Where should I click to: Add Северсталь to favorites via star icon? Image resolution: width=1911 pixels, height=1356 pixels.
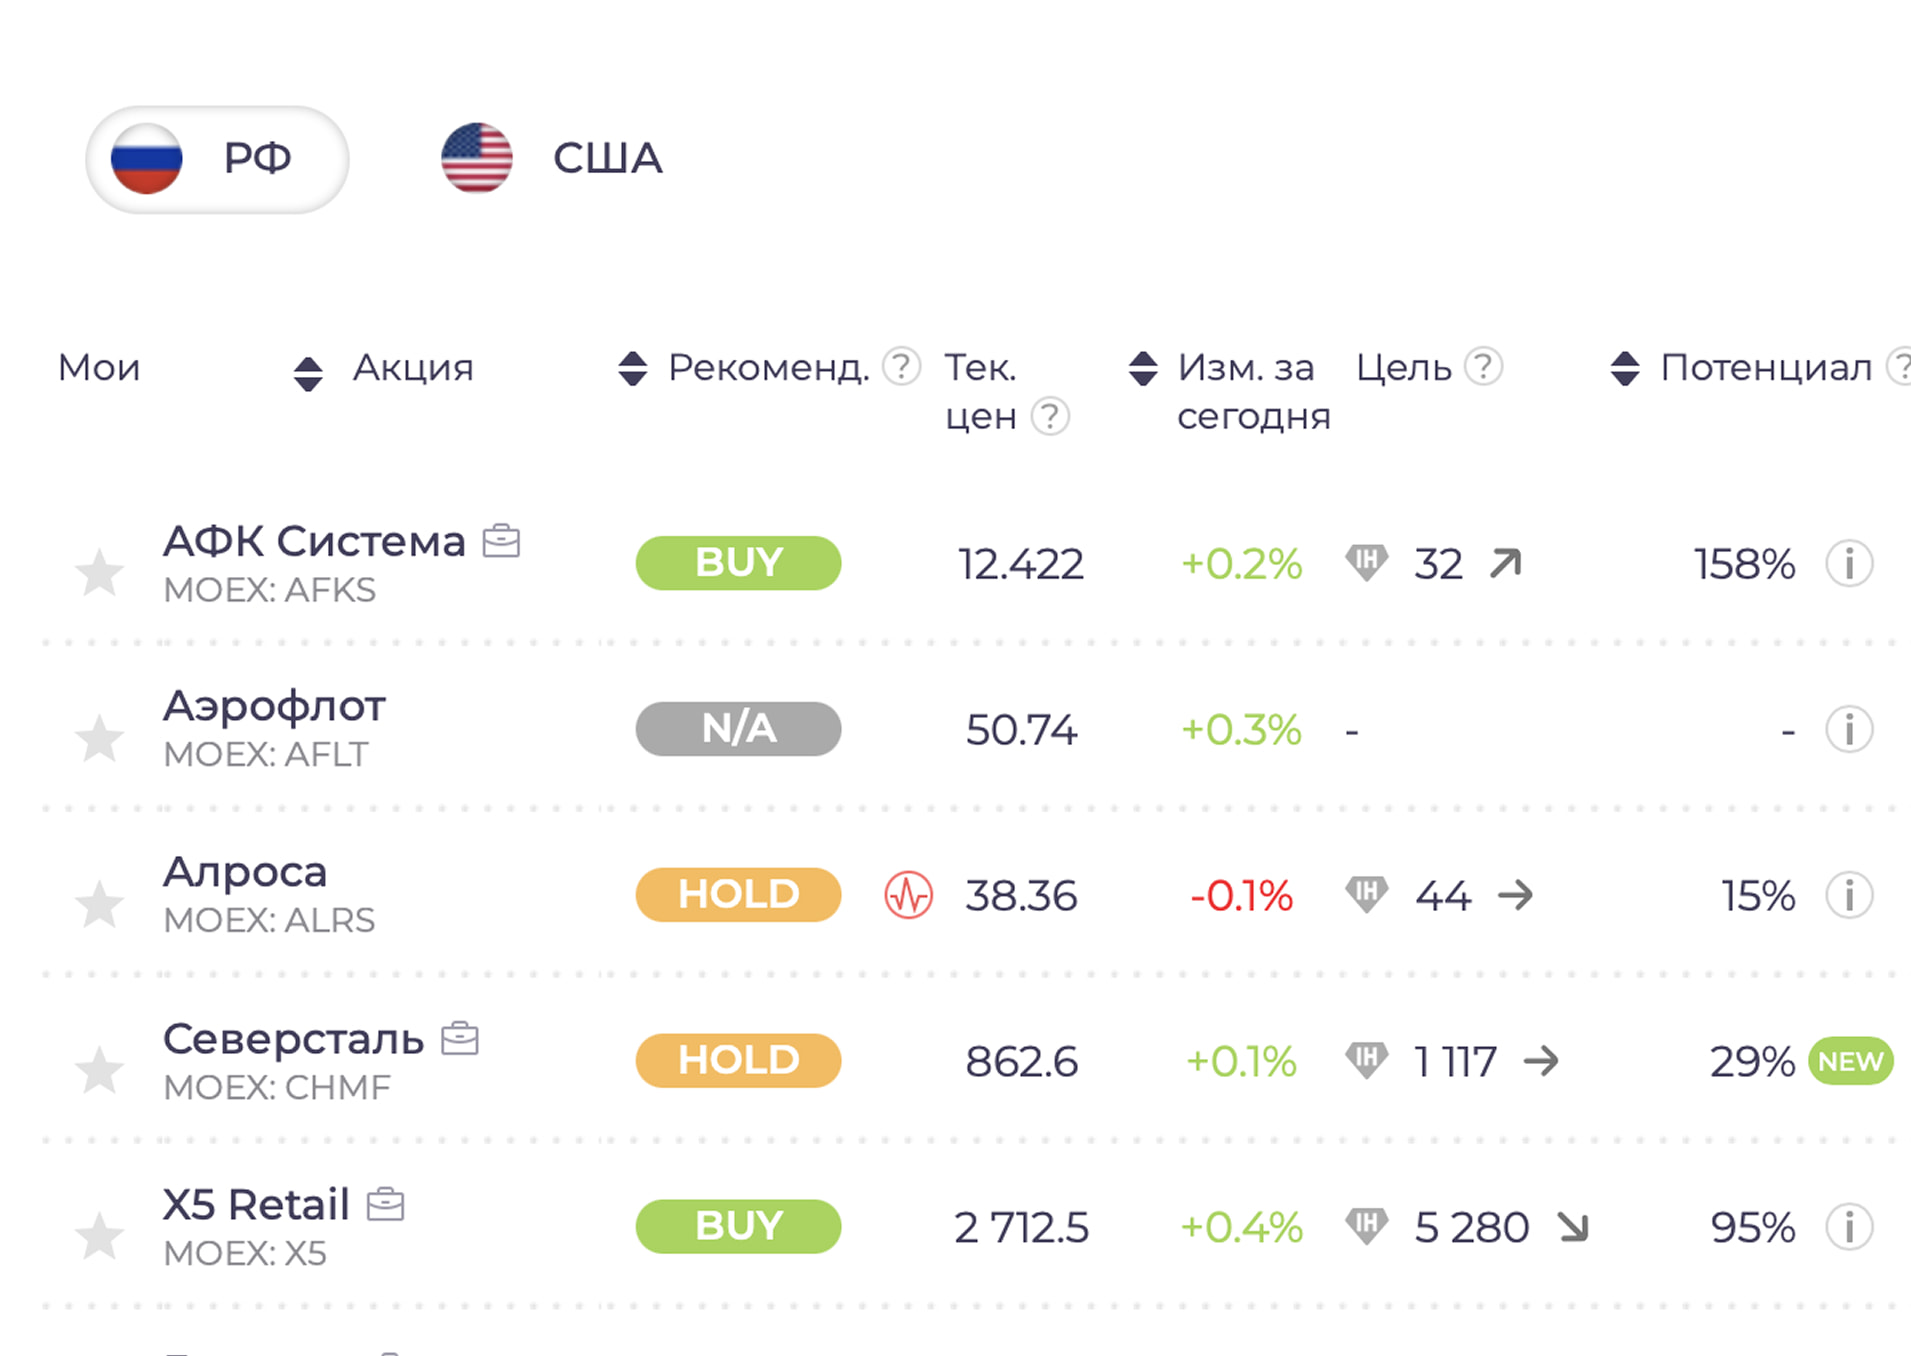[x=100, y=1070]
